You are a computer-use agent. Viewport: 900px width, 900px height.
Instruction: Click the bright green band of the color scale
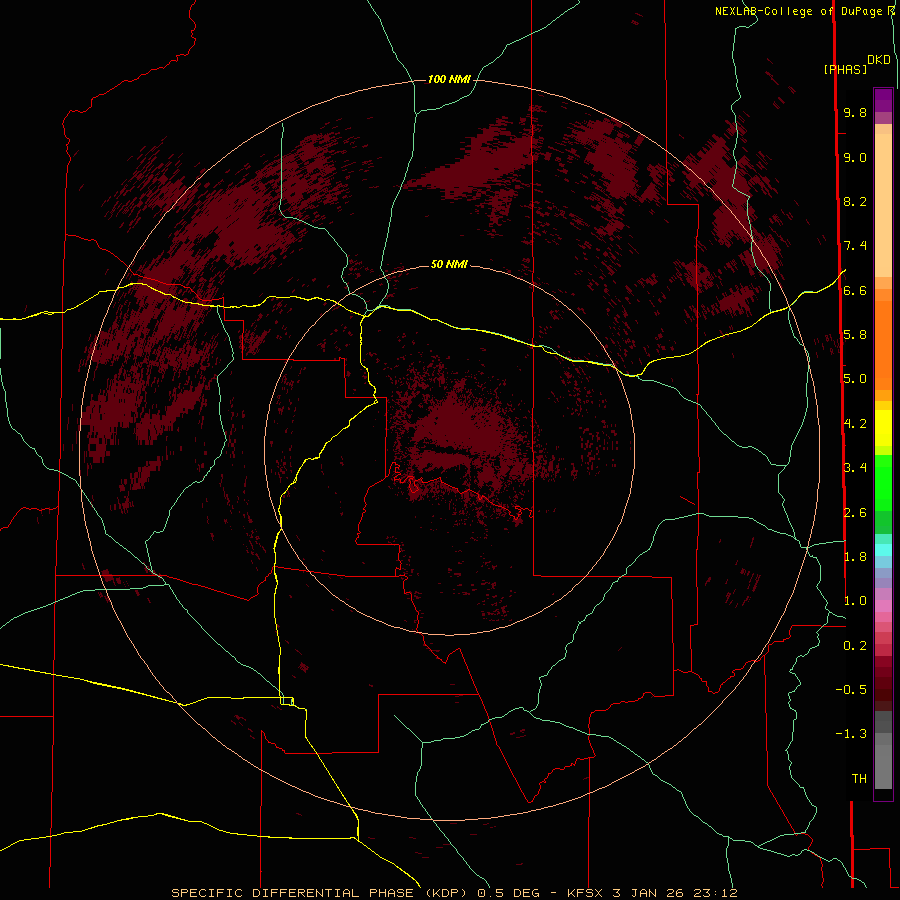(x=883, y=483)
